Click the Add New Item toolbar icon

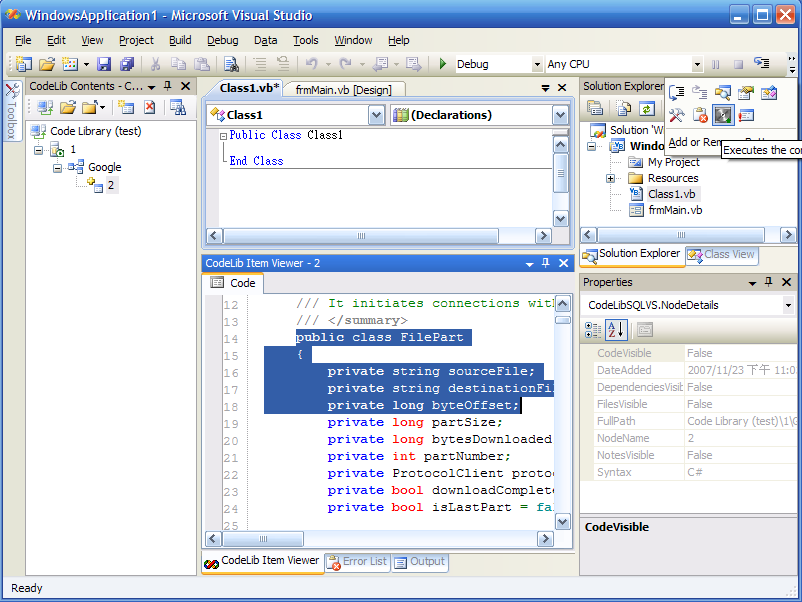tap(70, 64)
